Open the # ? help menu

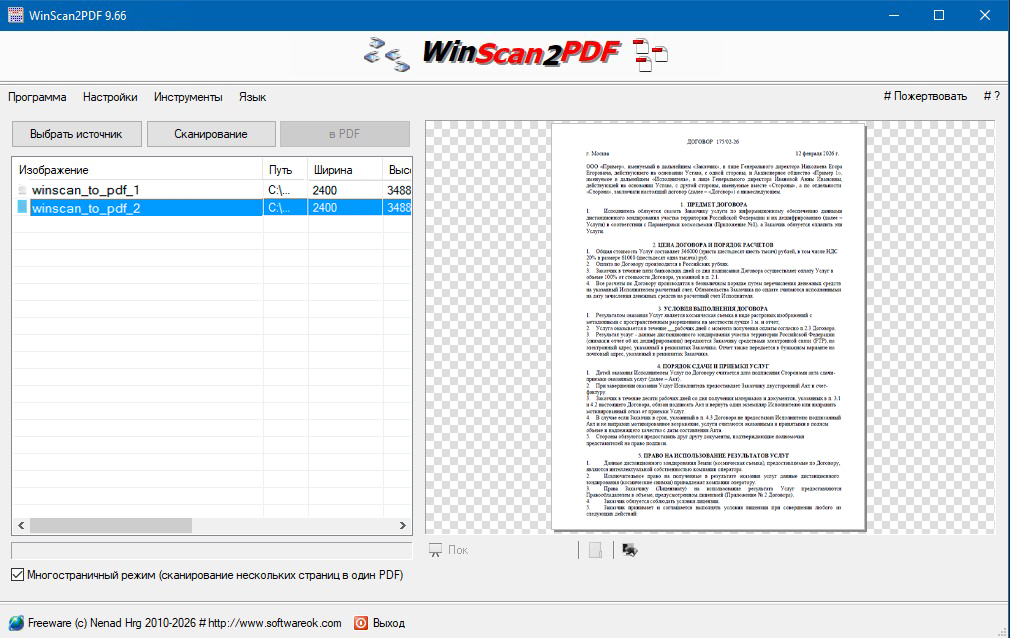click(991, 96)
